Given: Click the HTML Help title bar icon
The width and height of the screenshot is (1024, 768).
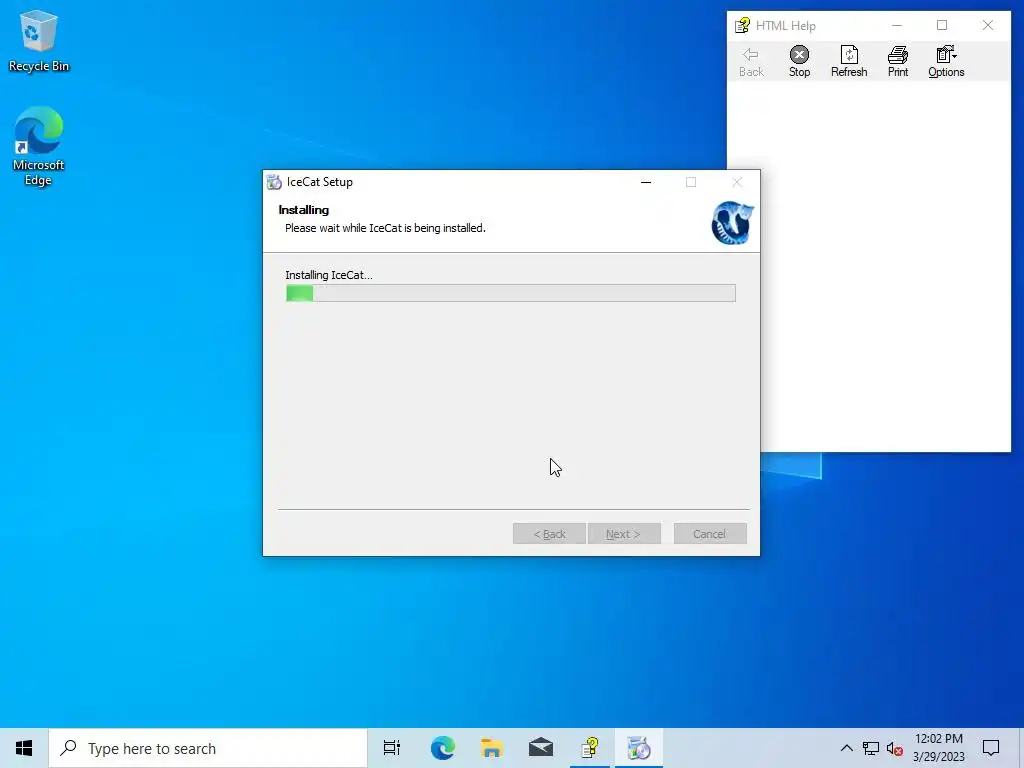Looking at the screenshot, I should tap(742, 25).
